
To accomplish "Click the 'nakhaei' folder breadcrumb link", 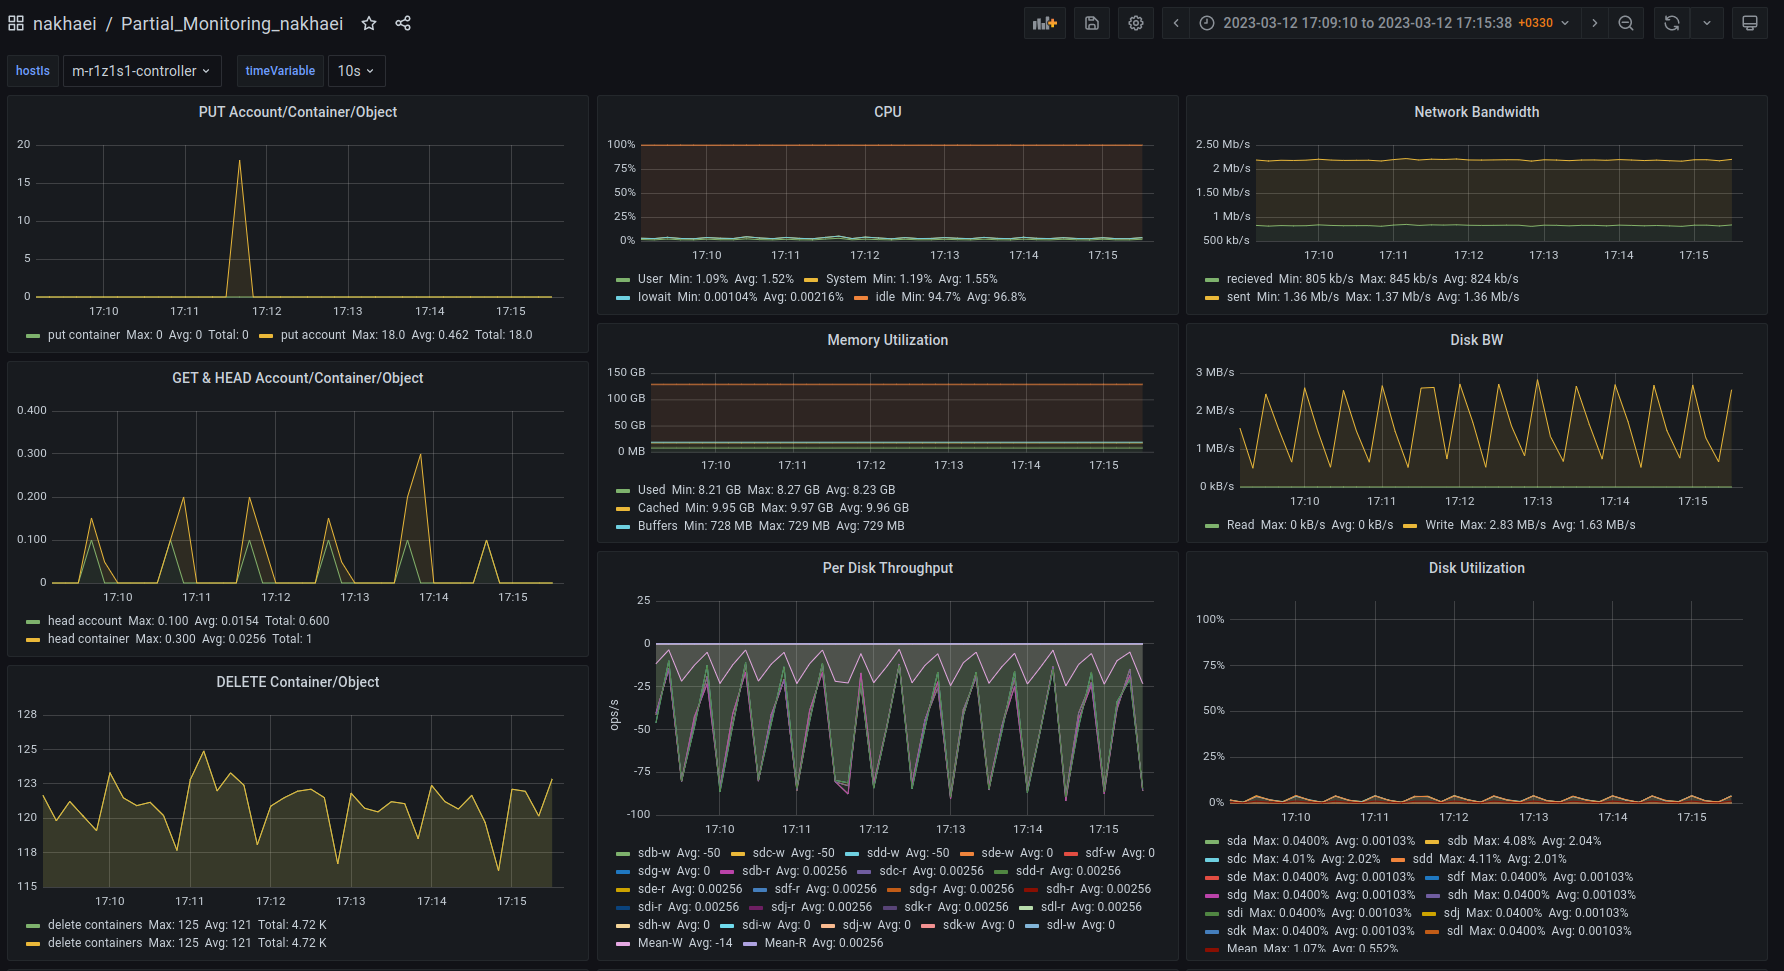I will pyautogui.click(x=64, y=23).
